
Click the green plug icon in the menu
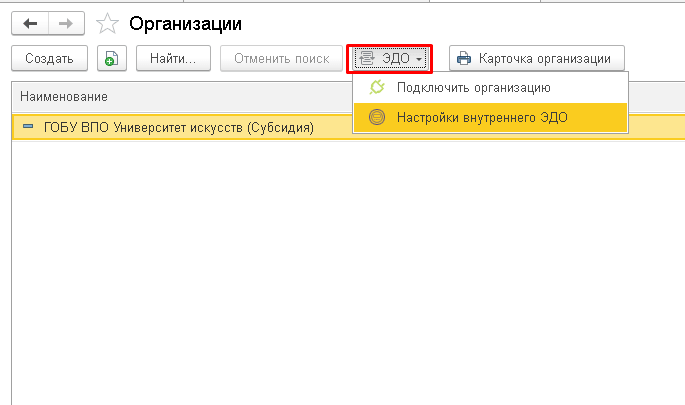pyautogui.click(x=376, y=87)
